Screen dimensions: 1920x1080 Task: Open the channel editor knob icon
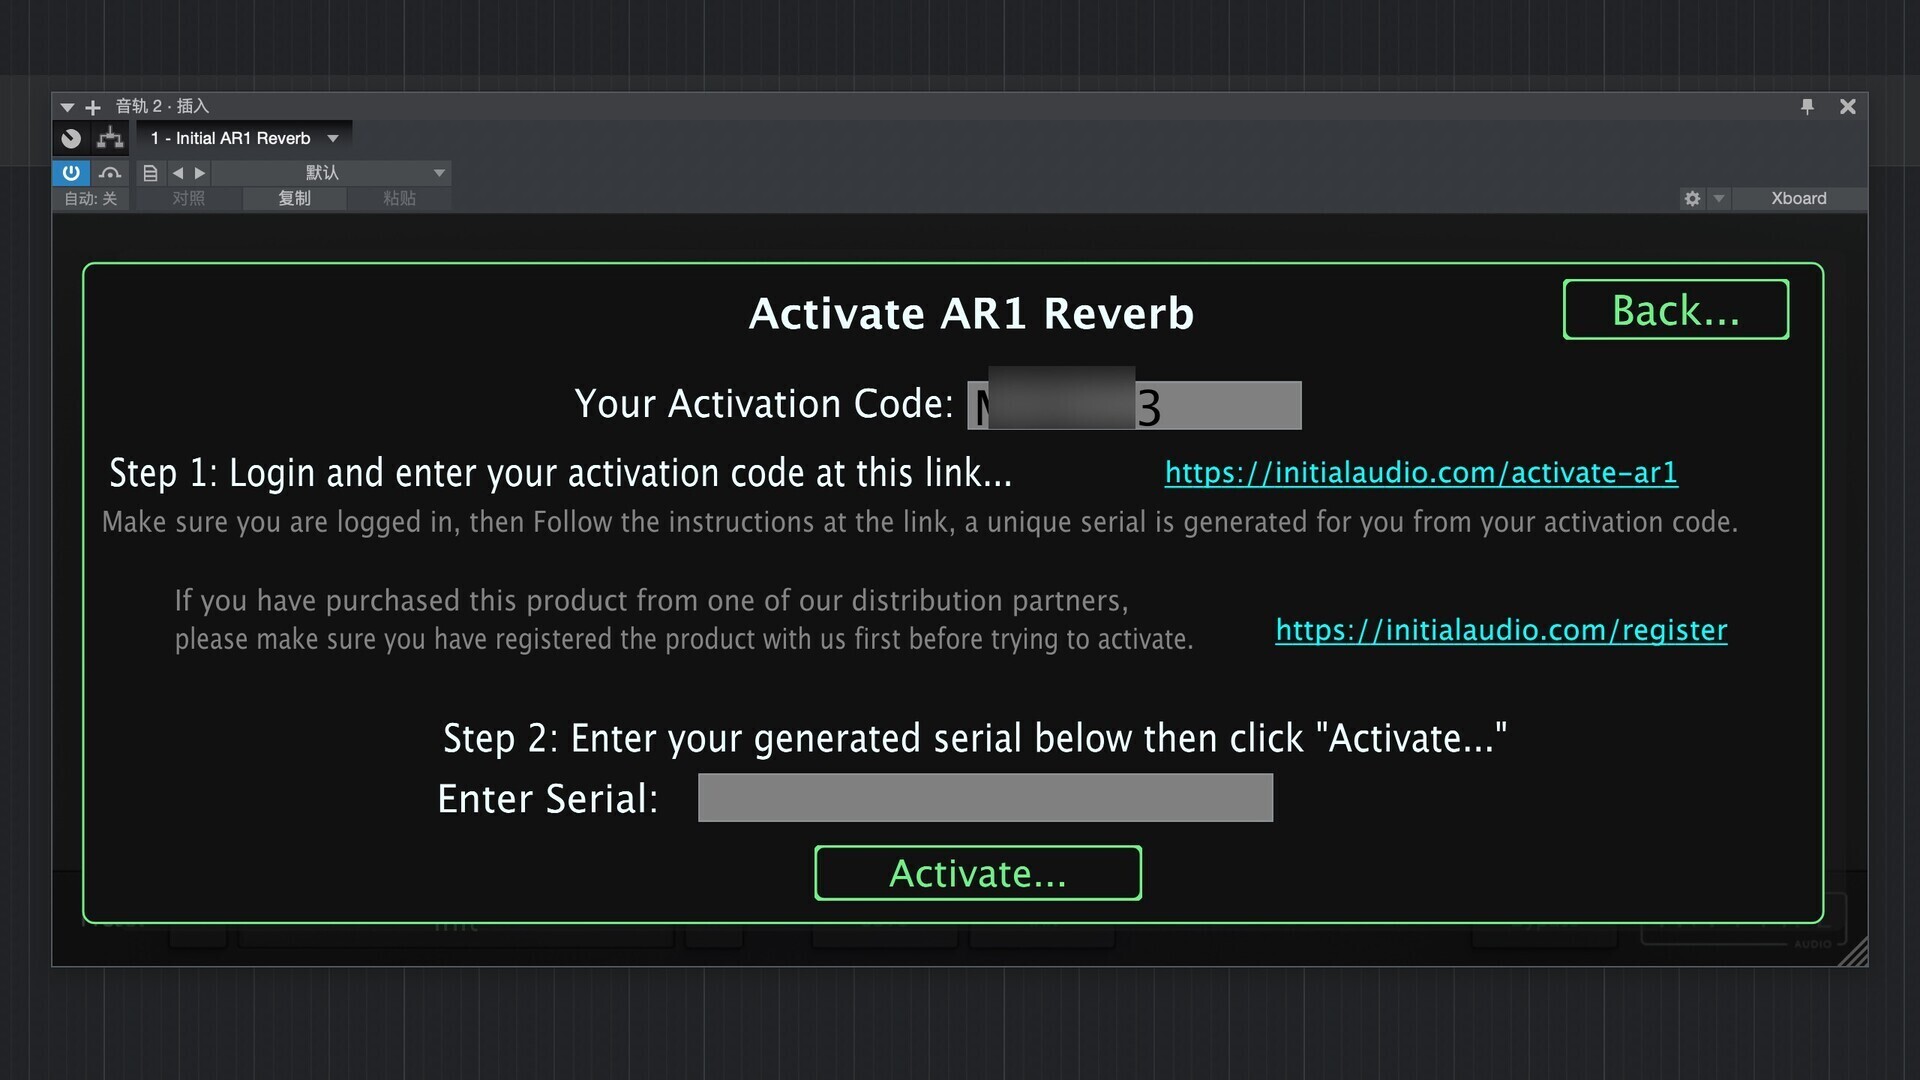point(71,138)
